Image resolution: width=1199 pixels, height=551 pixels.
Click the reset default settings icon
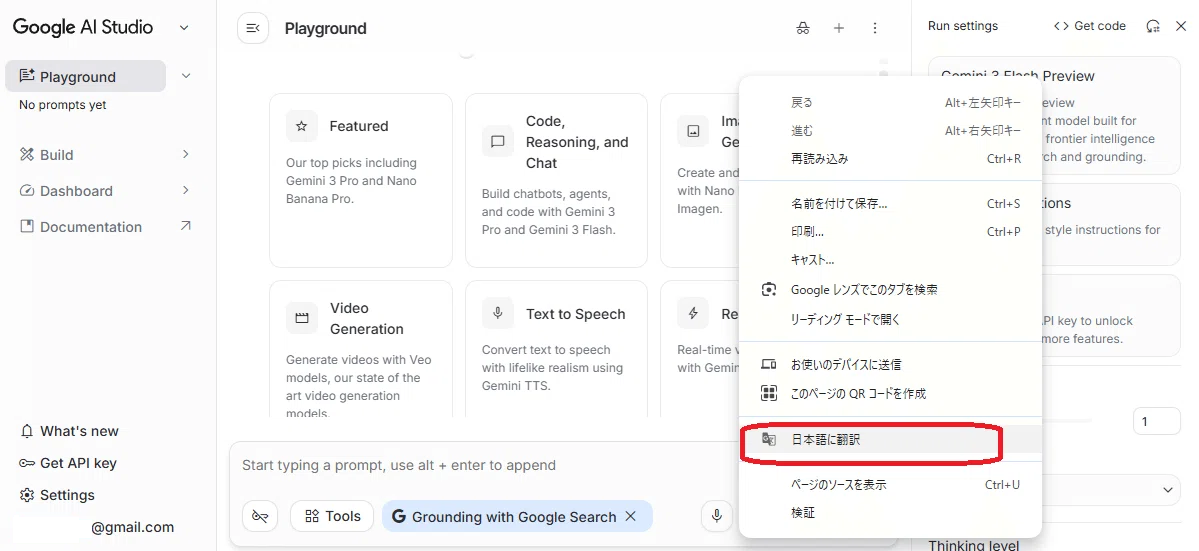point(1153,26)
